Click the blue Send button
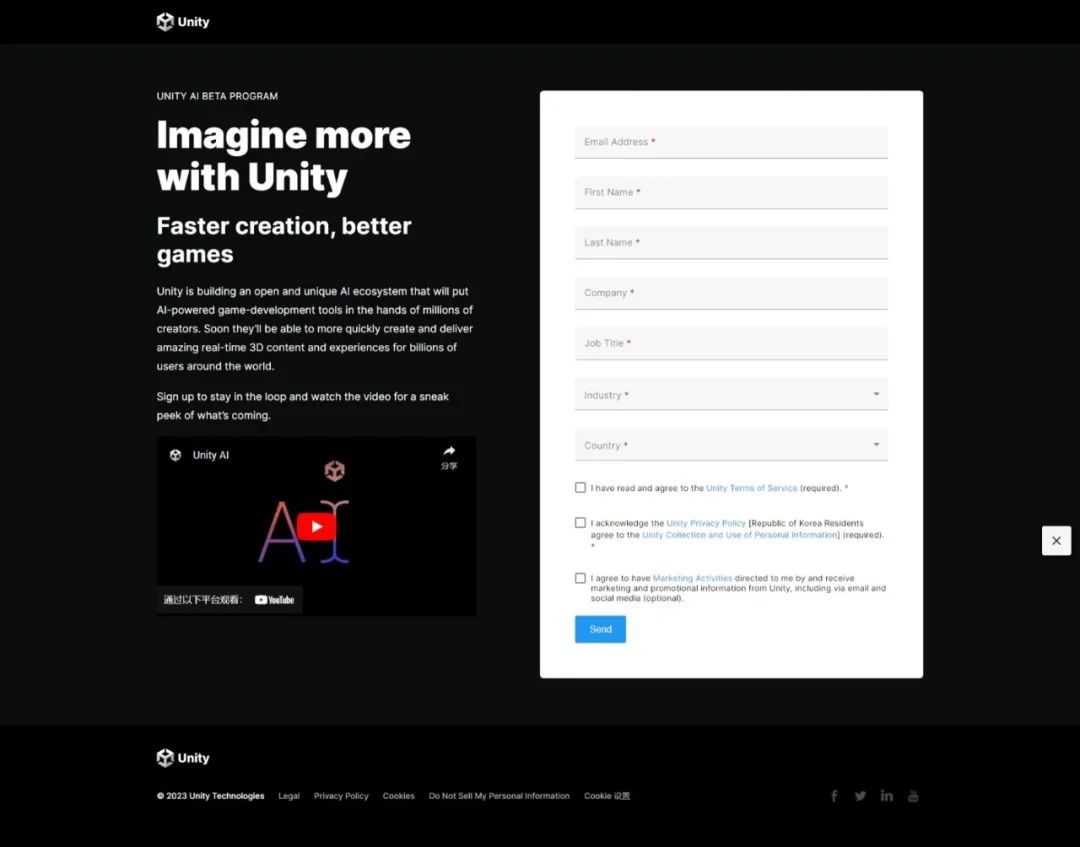 point(601,629)
